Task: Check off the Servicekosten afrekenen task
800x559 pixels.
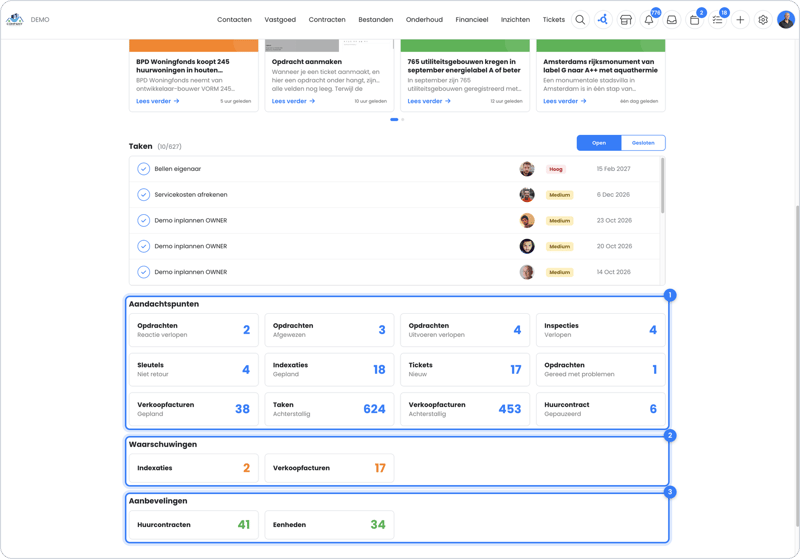Action: pos(143,195)
